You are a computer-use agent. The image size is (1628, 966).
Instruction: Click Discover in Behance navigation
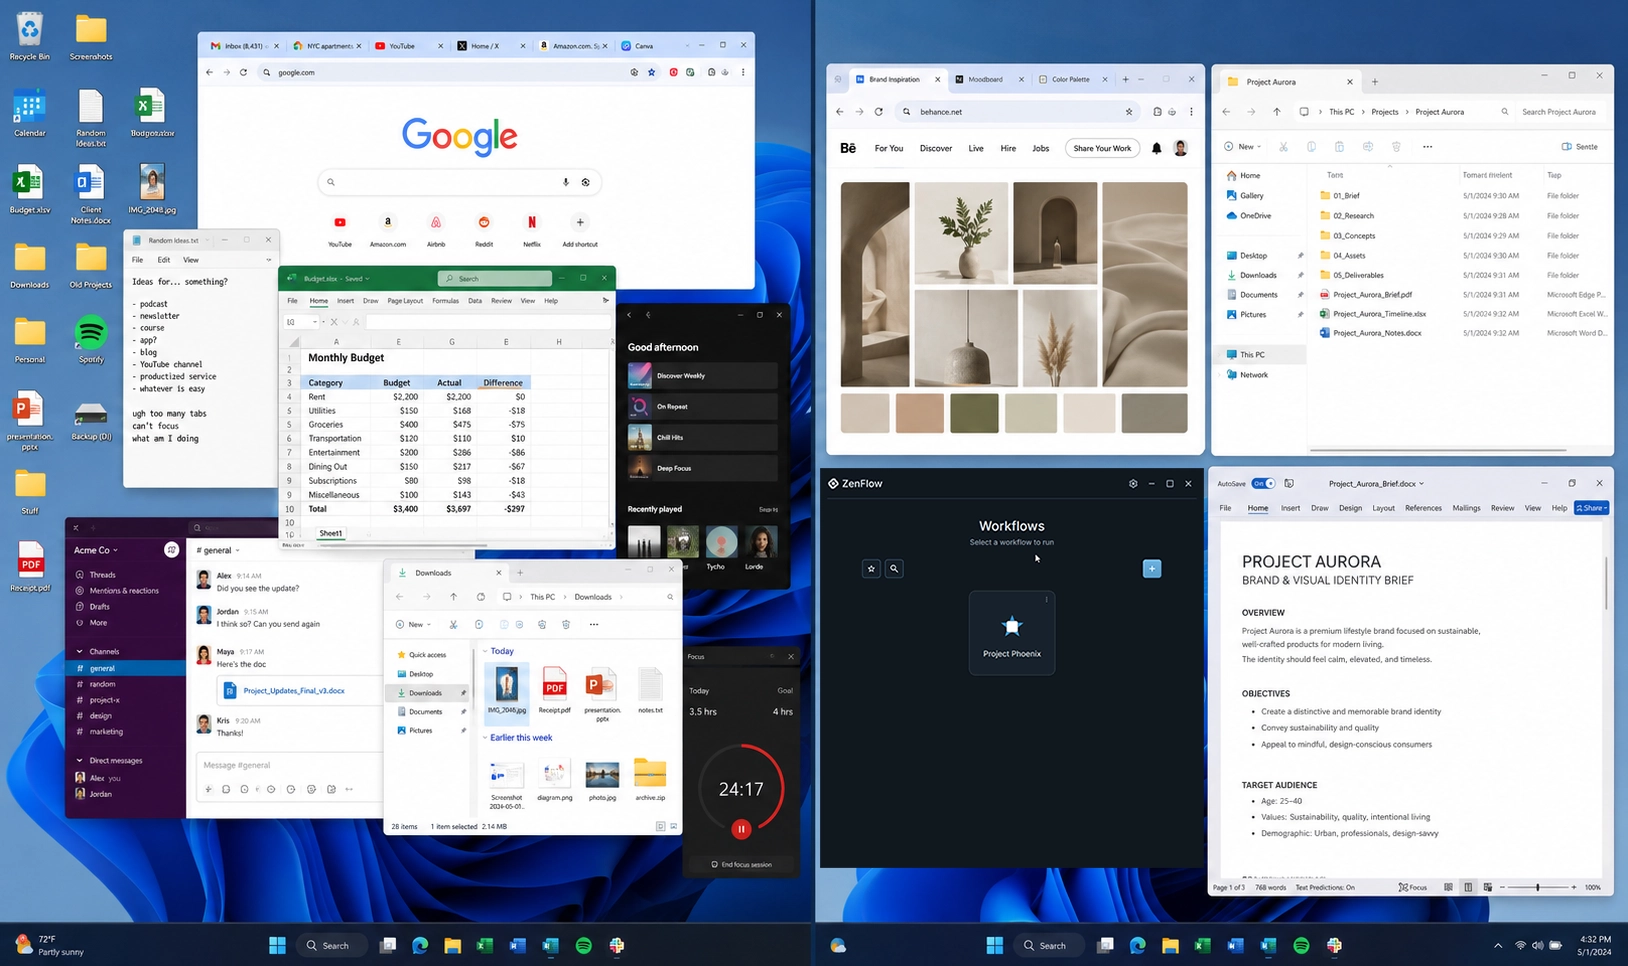tap(936, 148)
